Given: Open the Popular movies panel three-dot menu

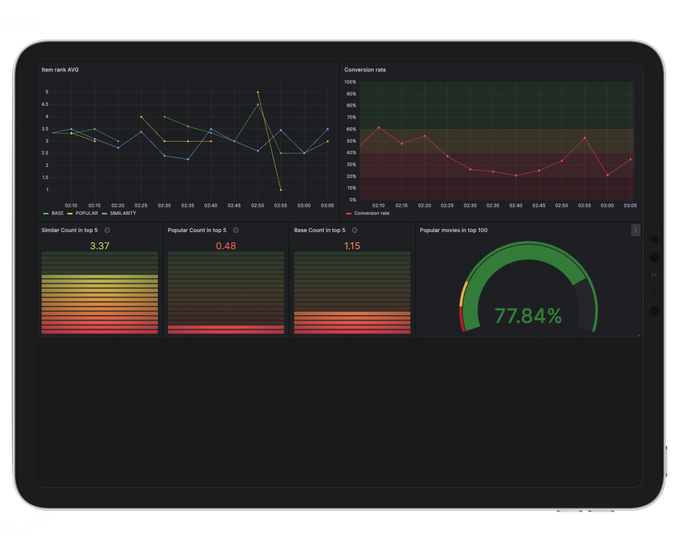Looking at the screenshot, I should coord(635,230).
